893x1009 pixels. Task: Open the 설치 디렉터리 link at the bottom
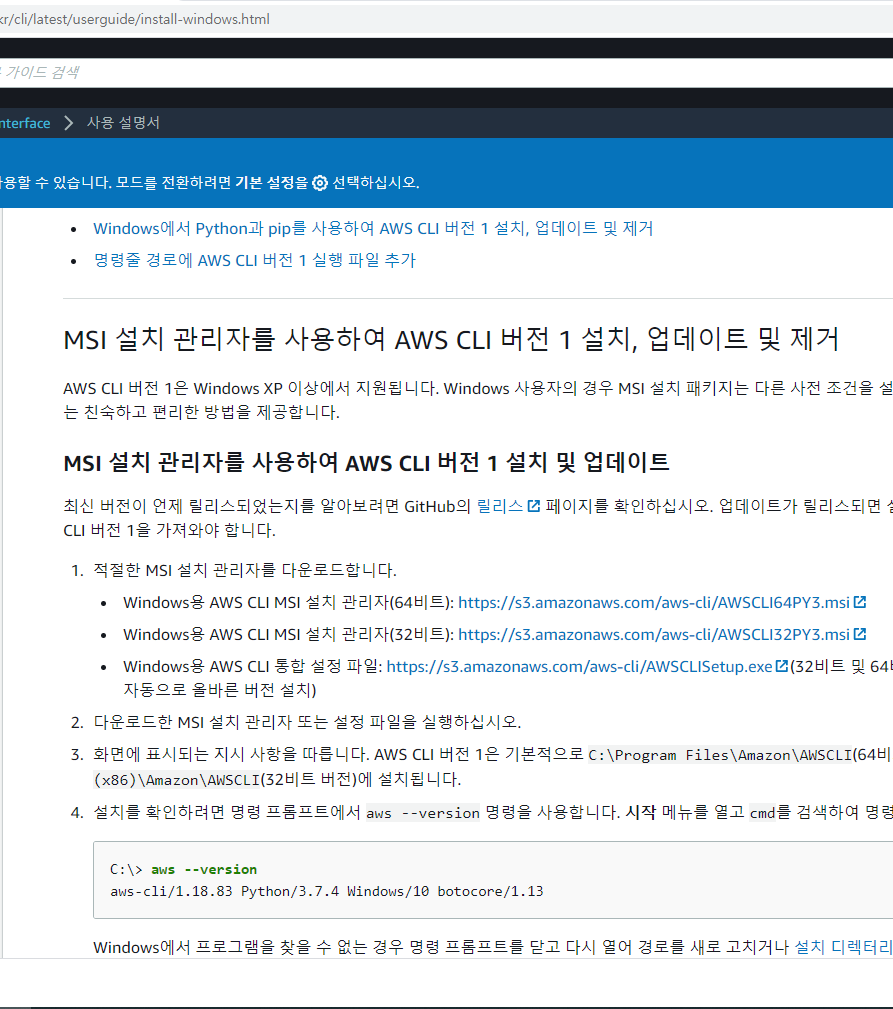843,947
